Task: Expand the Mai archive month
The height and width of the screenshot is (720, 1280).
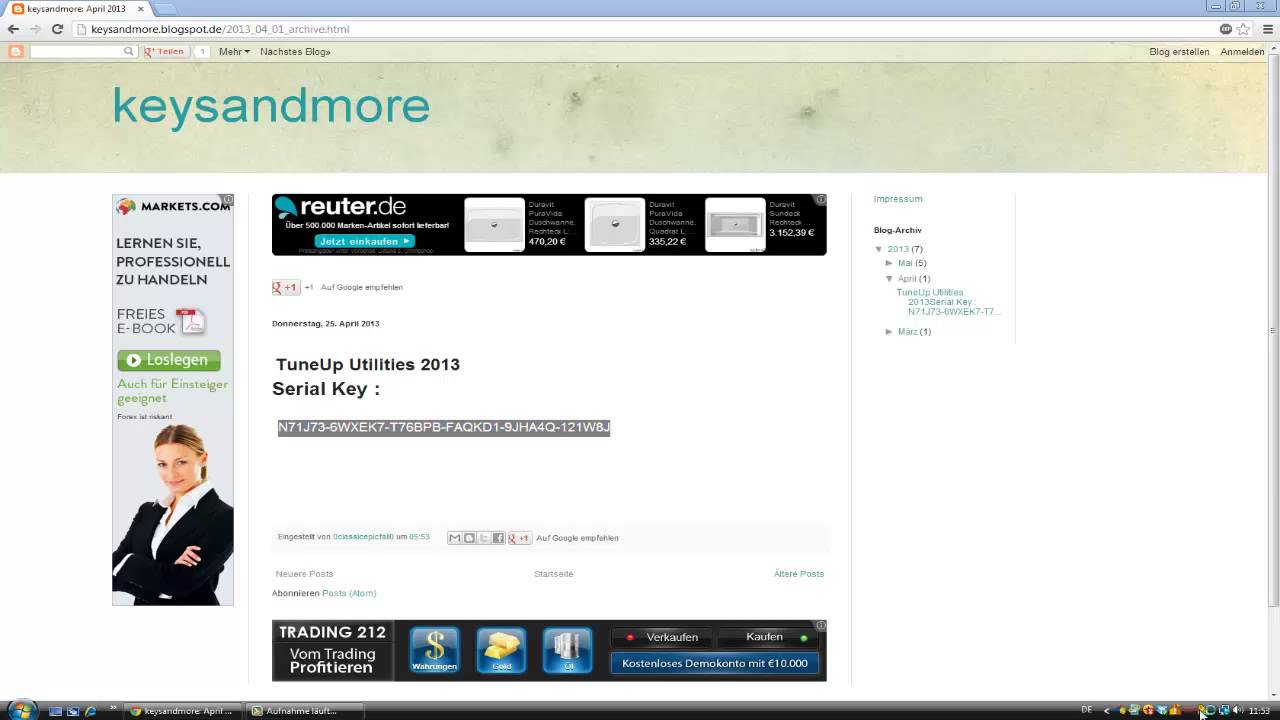Action: pyautogui.click(x=890, y=263)
